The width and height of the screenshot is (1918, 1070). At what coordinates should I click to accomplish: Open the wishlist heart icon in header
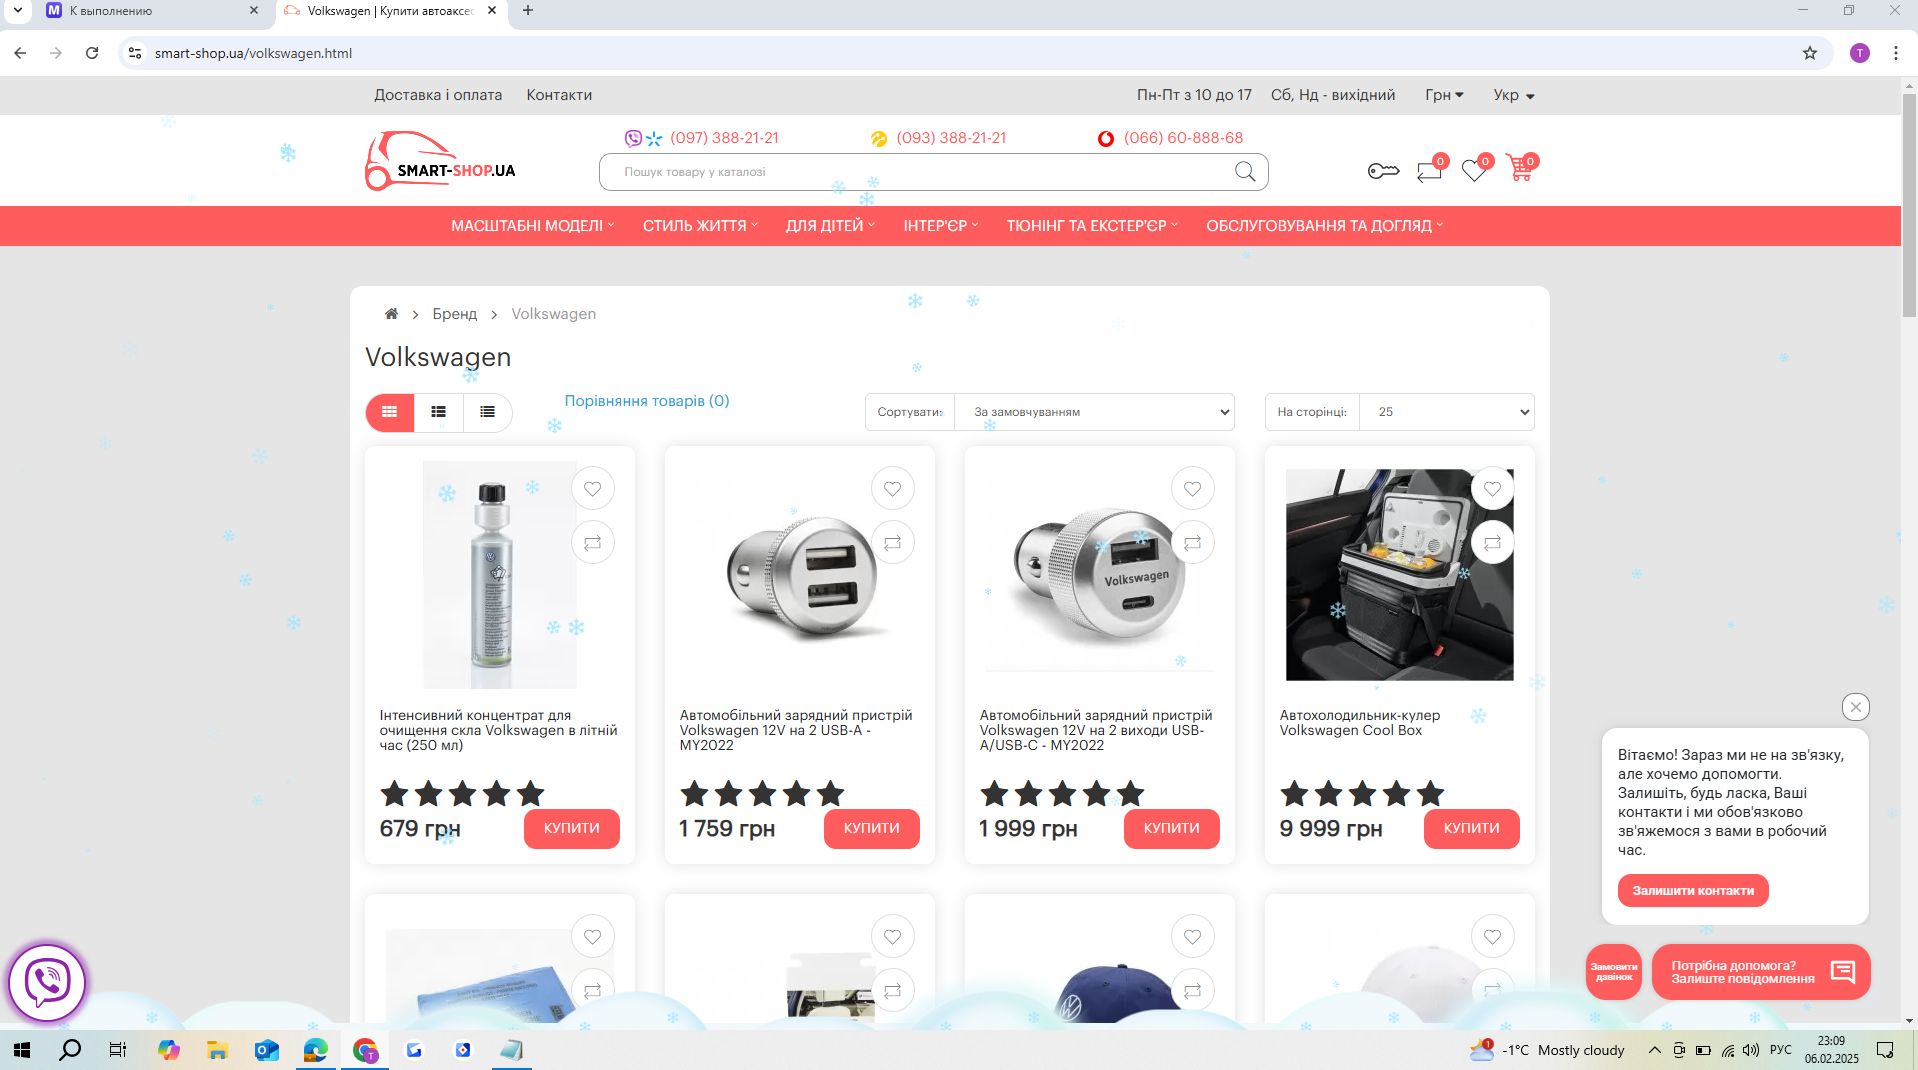point(1474,171)
